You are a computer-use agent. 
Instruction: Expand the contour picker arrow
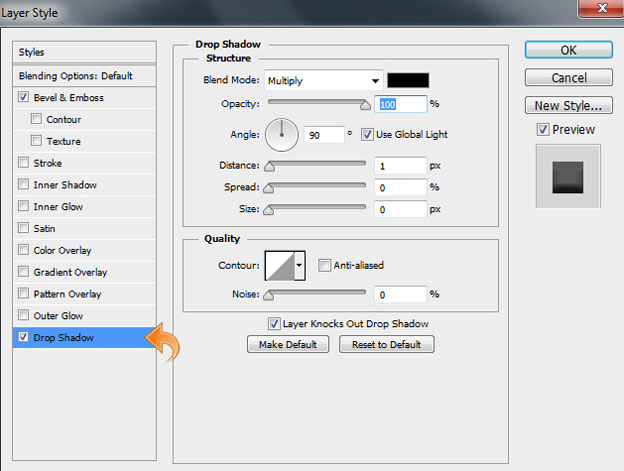(x=299, y=266)
